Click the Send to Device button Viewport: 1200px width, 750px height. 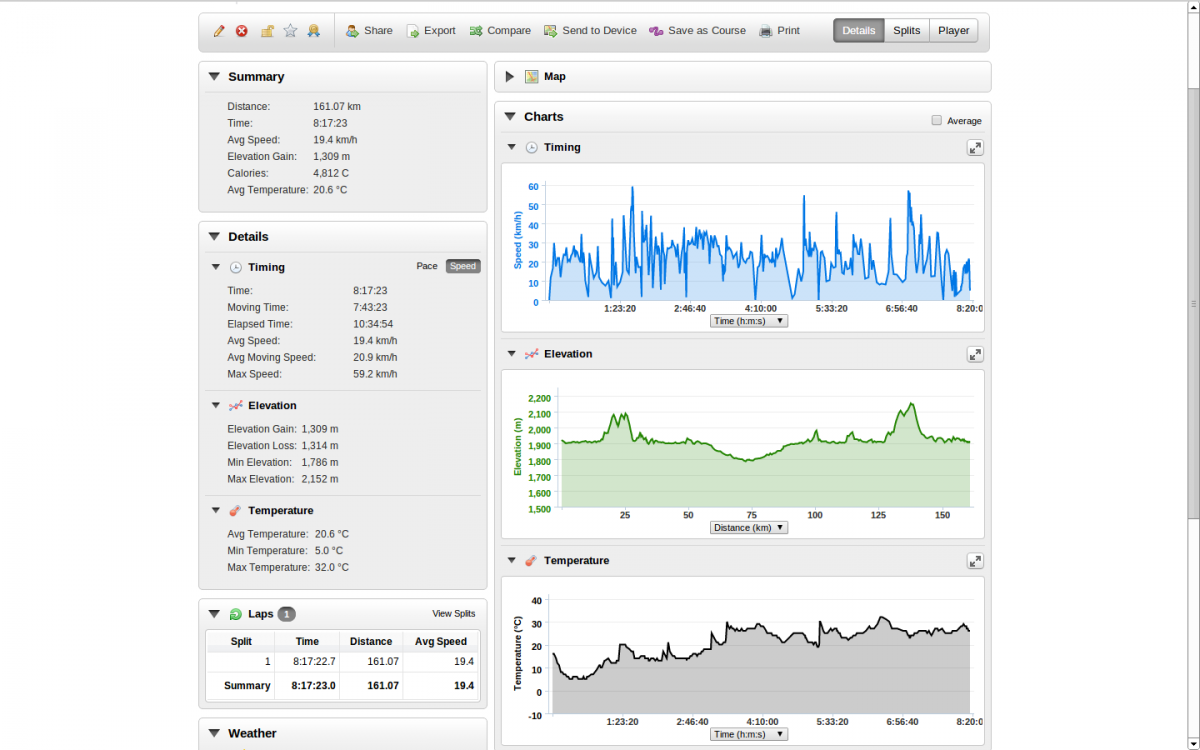click(590, 31)
